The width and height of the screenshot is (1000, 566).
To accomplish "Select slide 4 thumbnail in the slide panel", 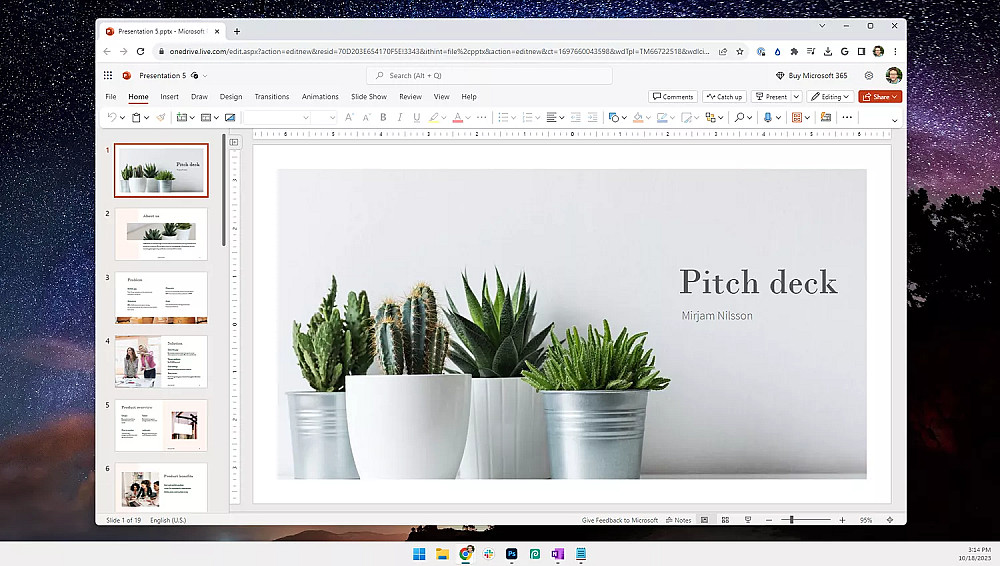I will pos(161,361).
